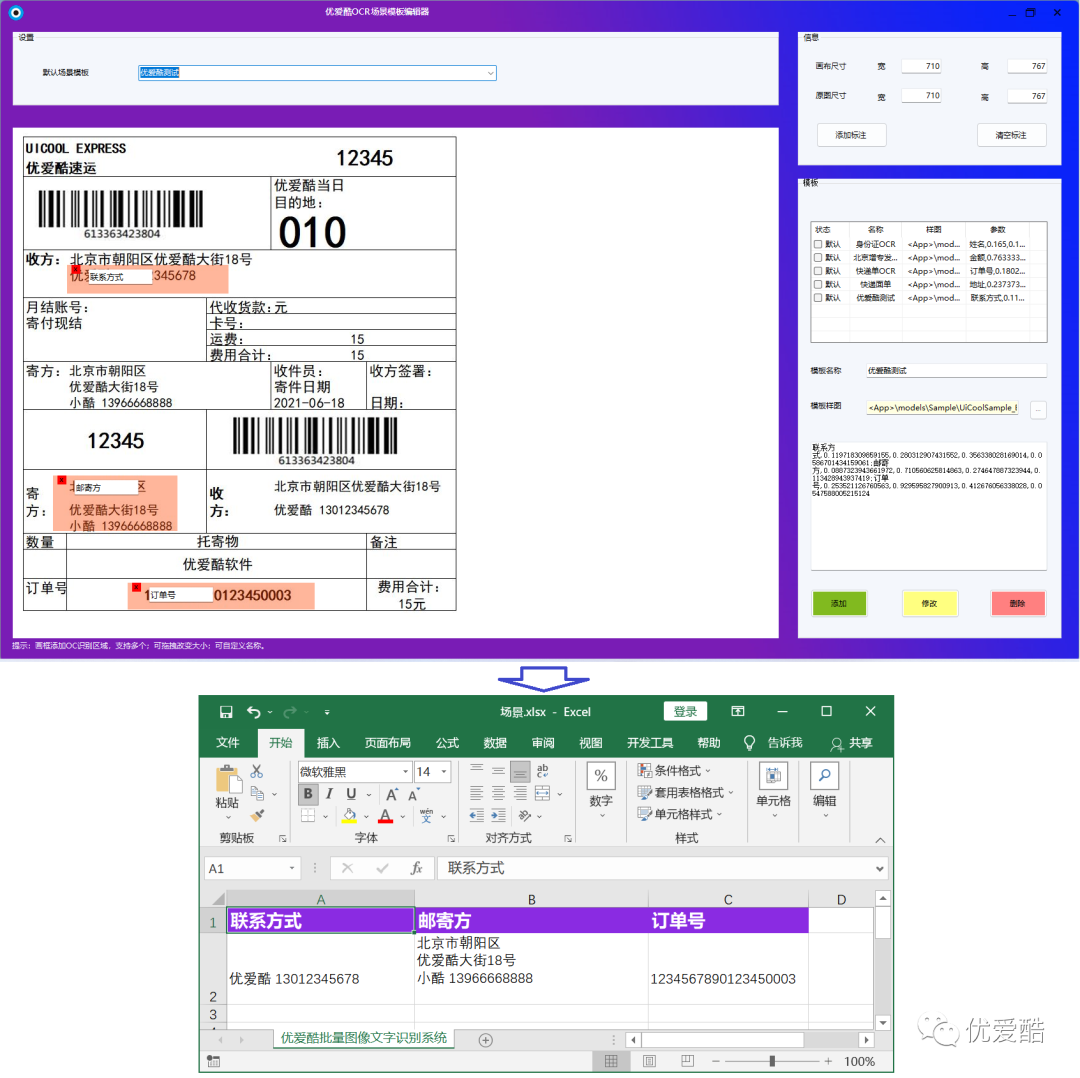Switch to the 公式 ribbon tab
1080x1078 pixels.
click(447, 743)
